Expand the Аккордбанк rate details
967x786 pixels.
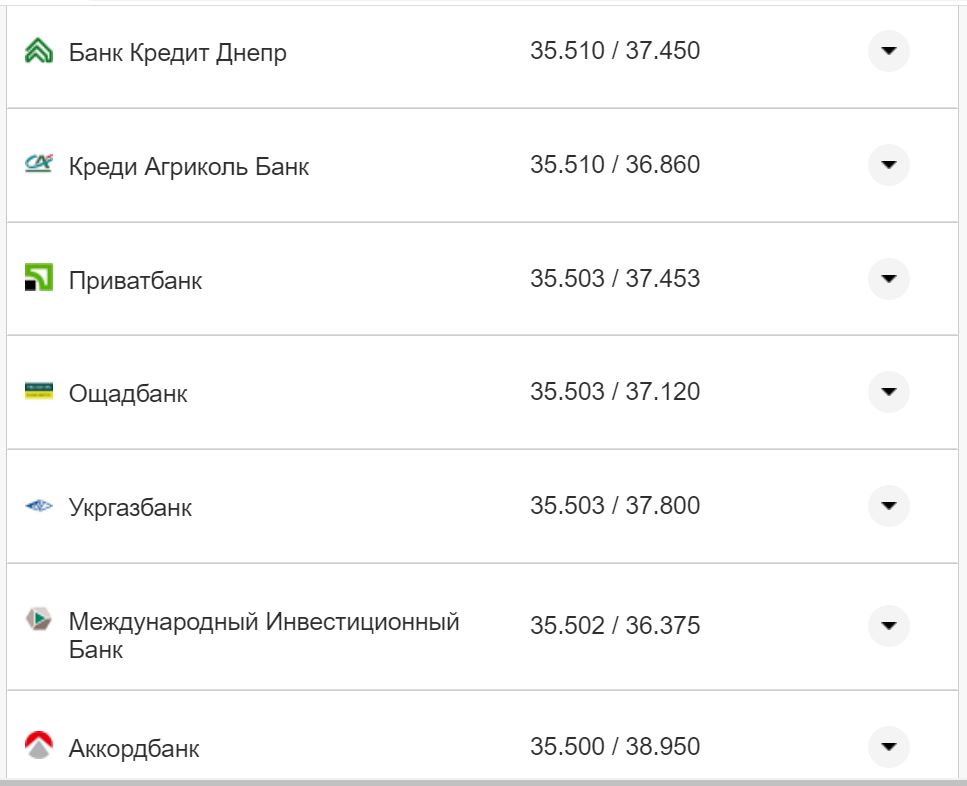pyautogui.click(x=888, y=747)
